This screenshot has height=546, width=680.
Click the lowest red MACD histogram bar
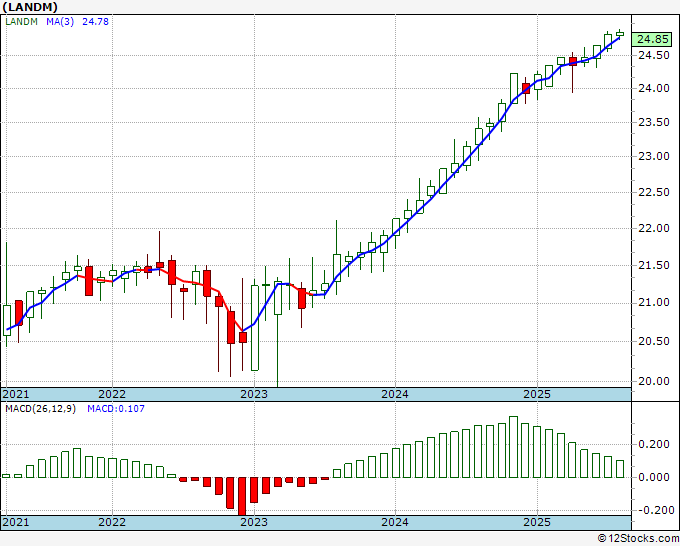click(x=242, y=496)
